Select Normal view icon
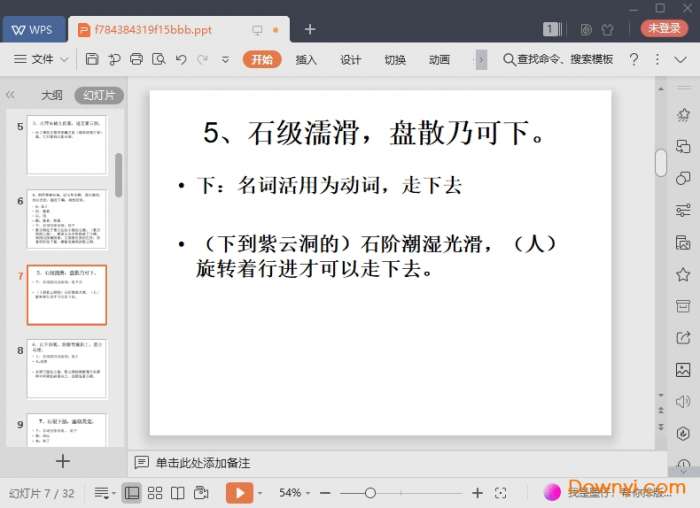Screen dimensions: 700x508 (132, 493)
